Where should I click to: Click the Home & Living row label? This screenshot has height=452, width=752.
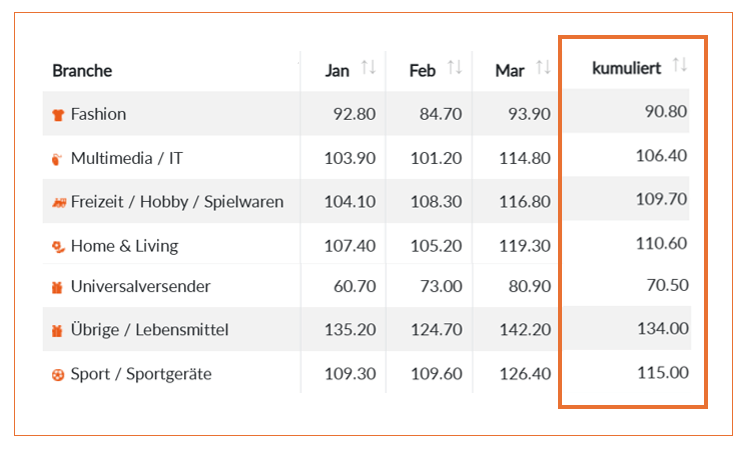[125, 246]
